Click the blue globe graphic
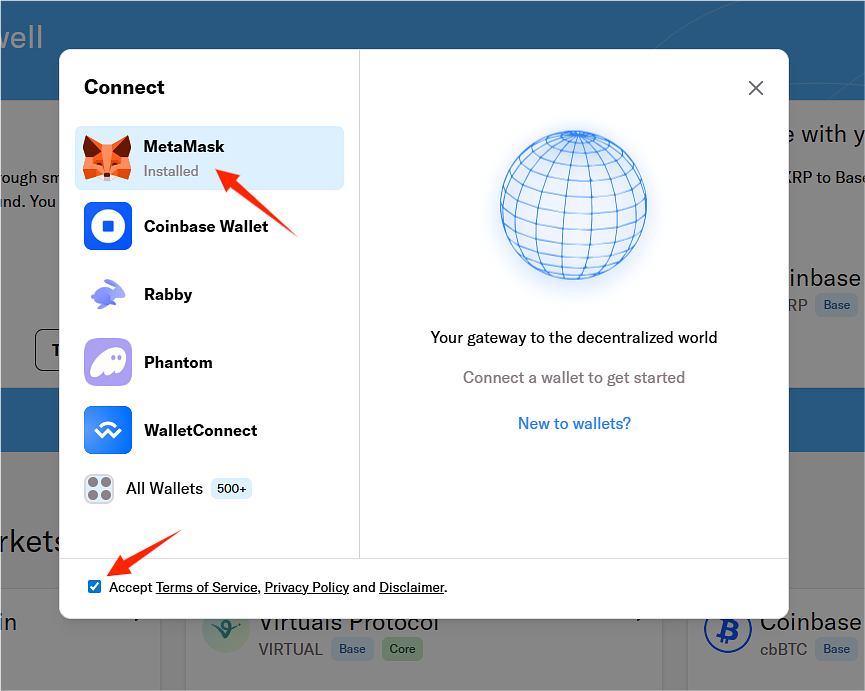 coord(573,205)
